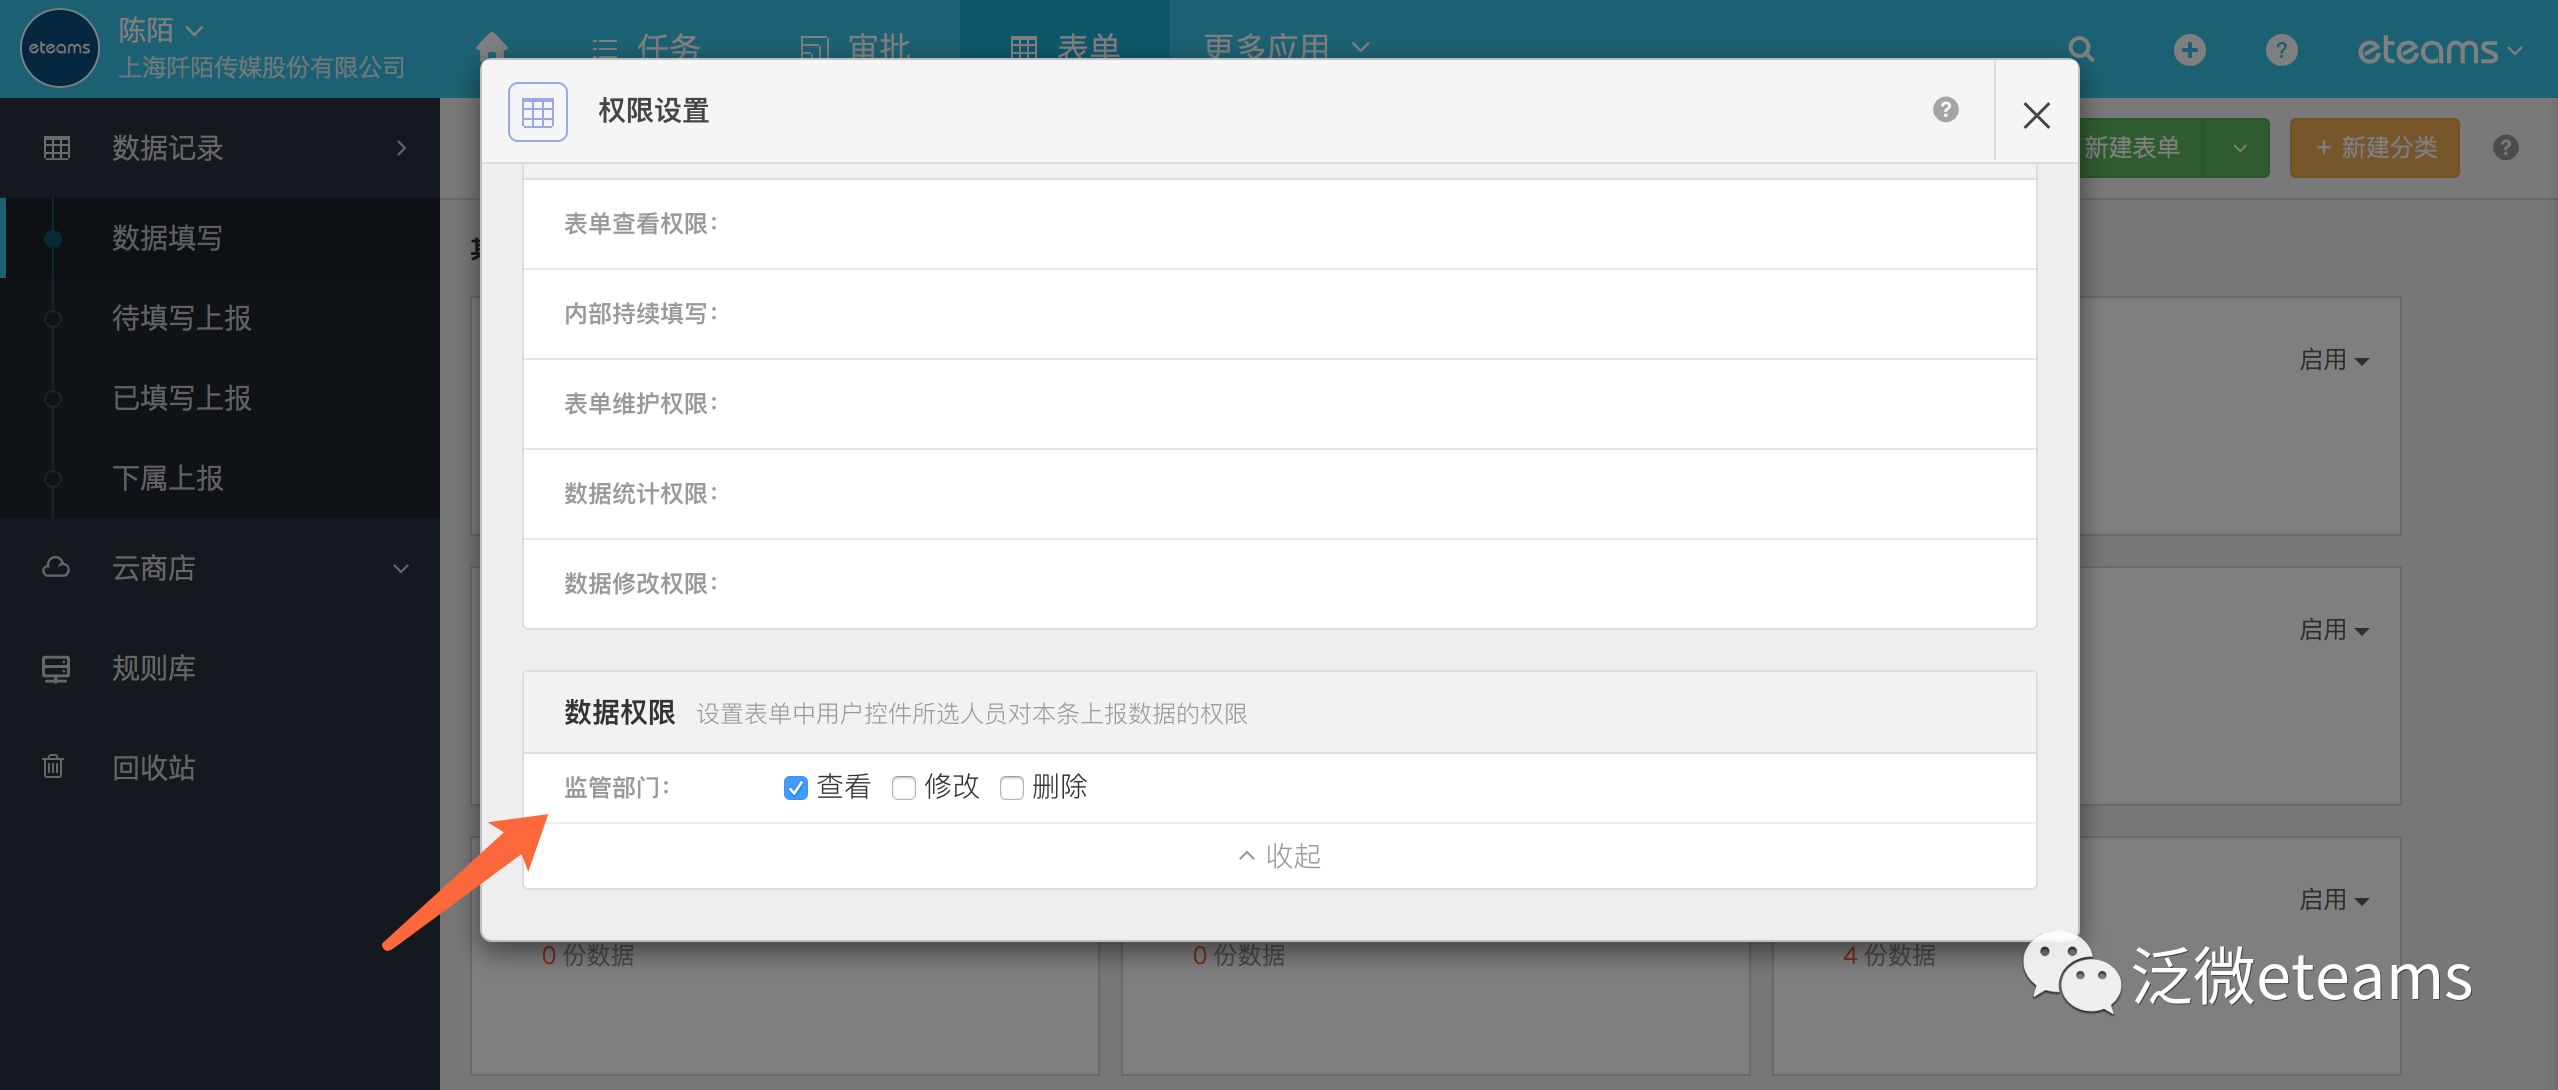
Task: Open the 陈陌 user dropdown
Action: [x=161, y=30]
